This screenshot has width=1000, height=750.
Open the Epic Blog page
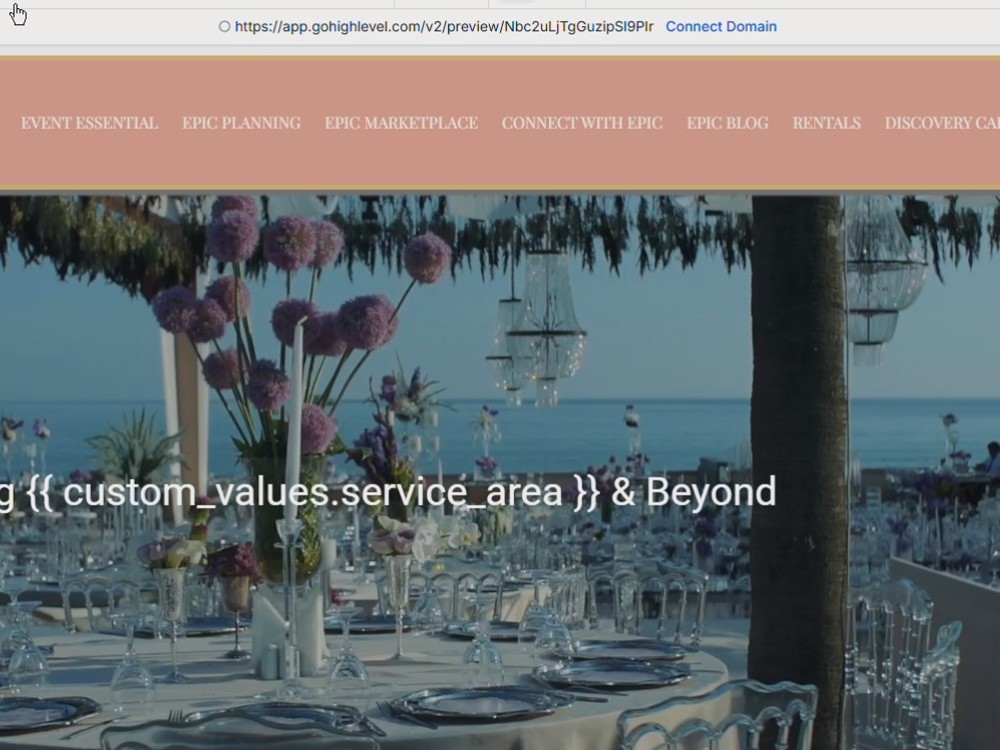click(728, 123)
